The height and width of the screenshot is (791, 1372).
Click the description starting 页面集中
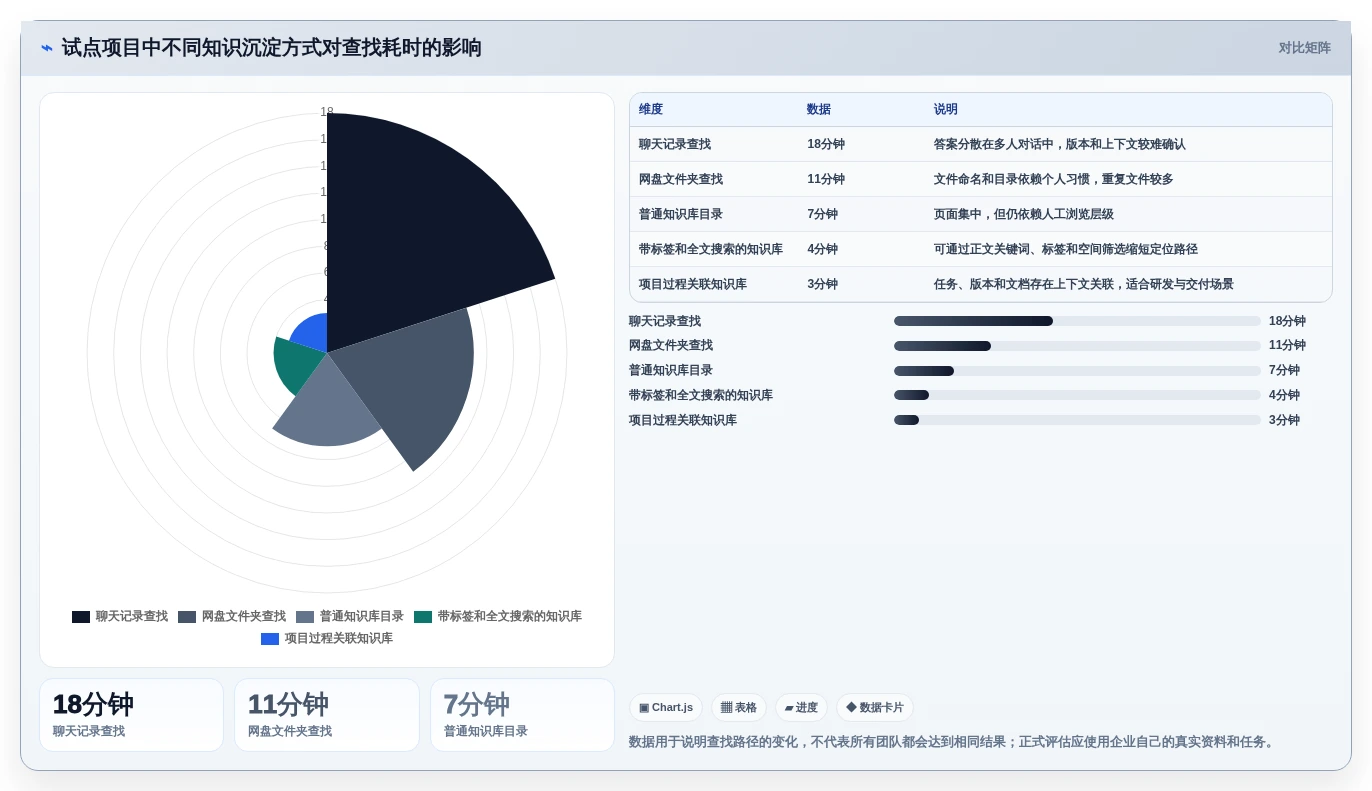tap(1024, 214)
